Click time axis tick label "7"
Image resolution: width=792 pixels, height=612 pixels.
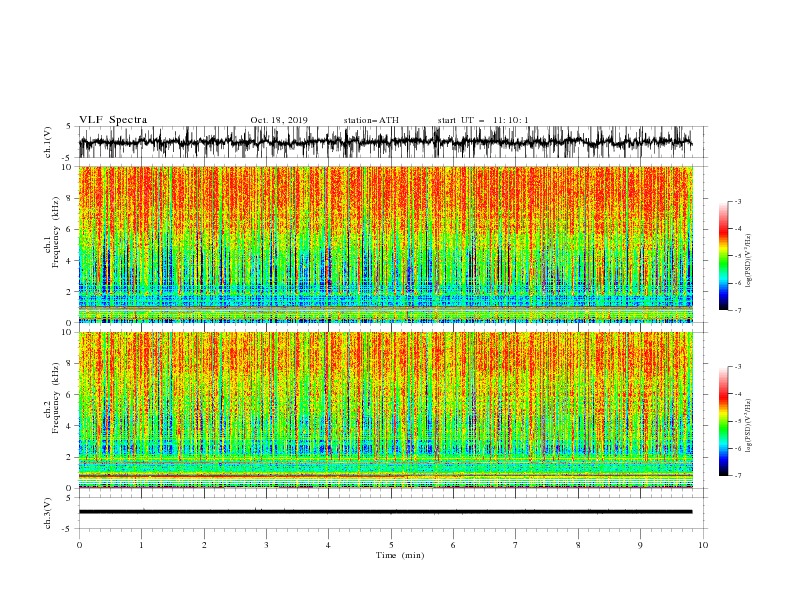516,545
